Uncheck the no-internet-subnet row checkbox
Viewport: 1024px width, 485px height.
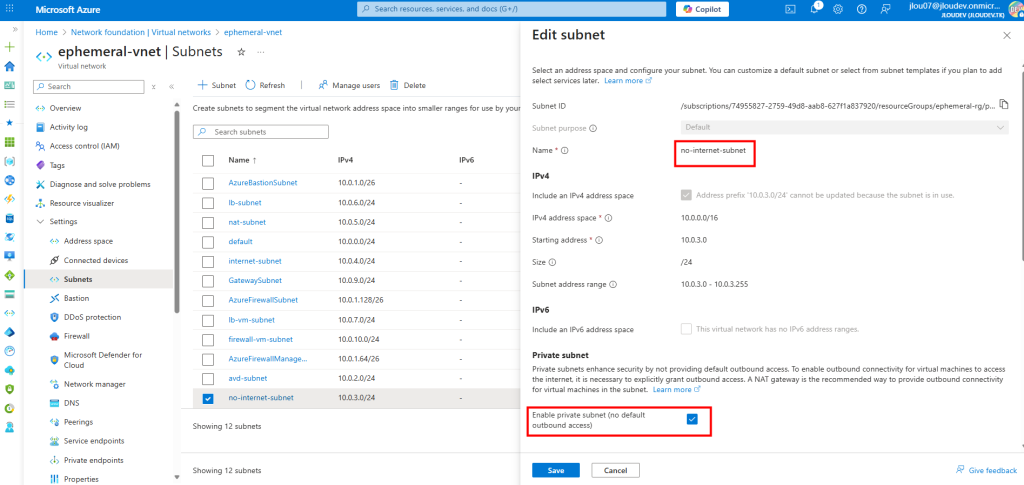[208, 398]
